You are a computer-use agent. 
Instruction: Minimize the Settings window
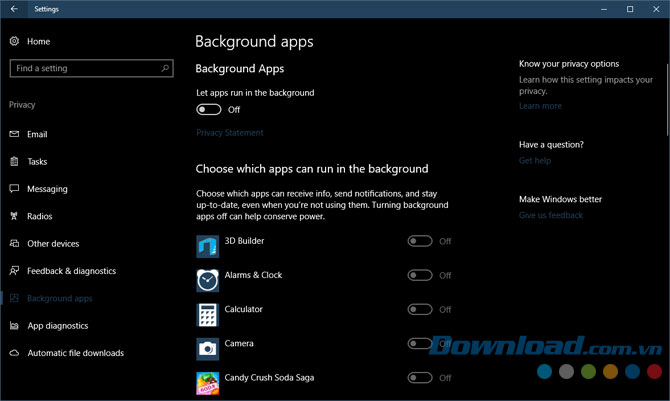[604, 9]
